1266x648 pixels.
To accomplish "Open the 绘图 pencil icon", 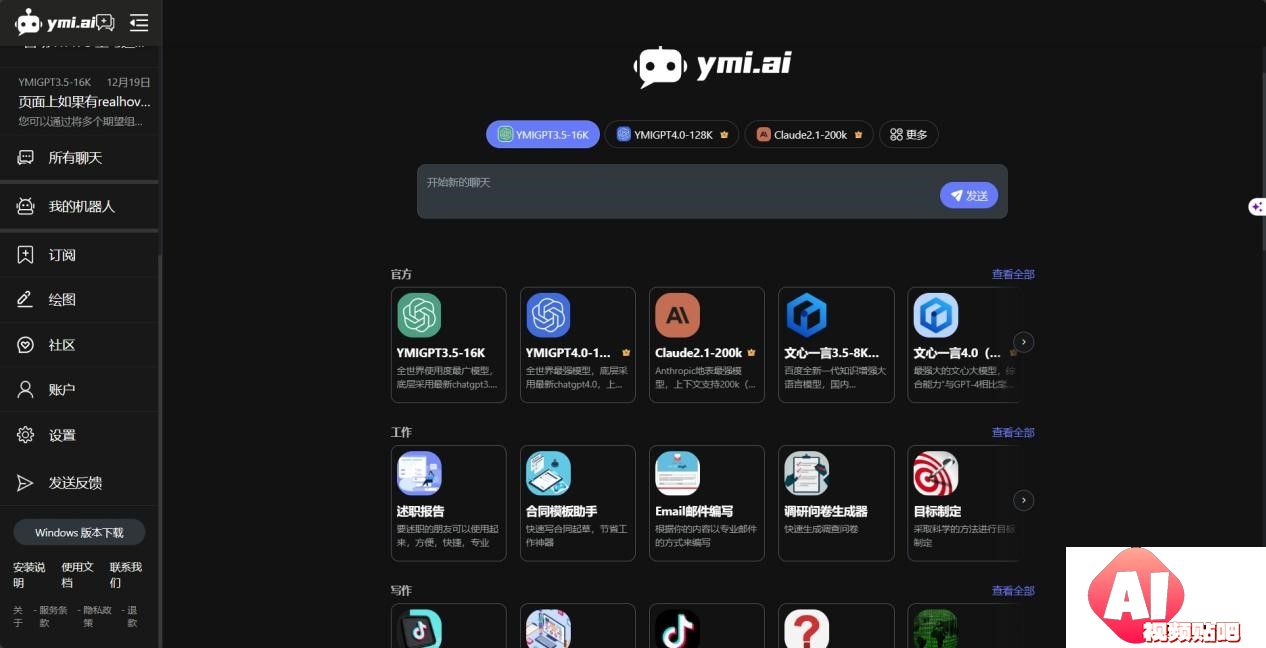I will (26, 299).
